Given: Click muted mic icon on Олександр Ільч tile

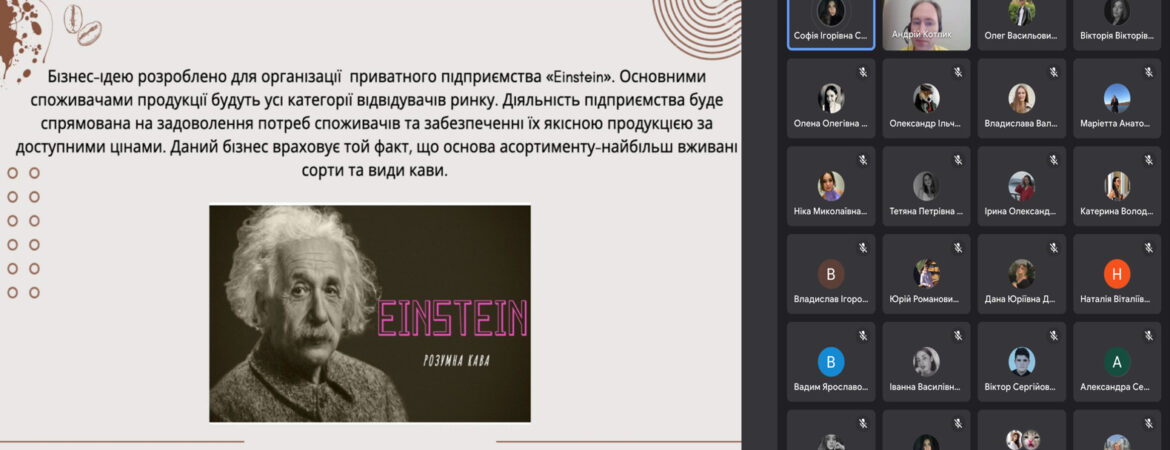Looking at the screenshot, I should (x=958, y=72).
